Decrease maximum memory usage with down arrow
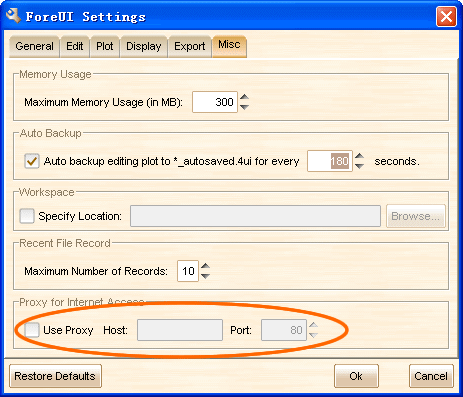Viewport: 463px width, 397px height. 244,107
